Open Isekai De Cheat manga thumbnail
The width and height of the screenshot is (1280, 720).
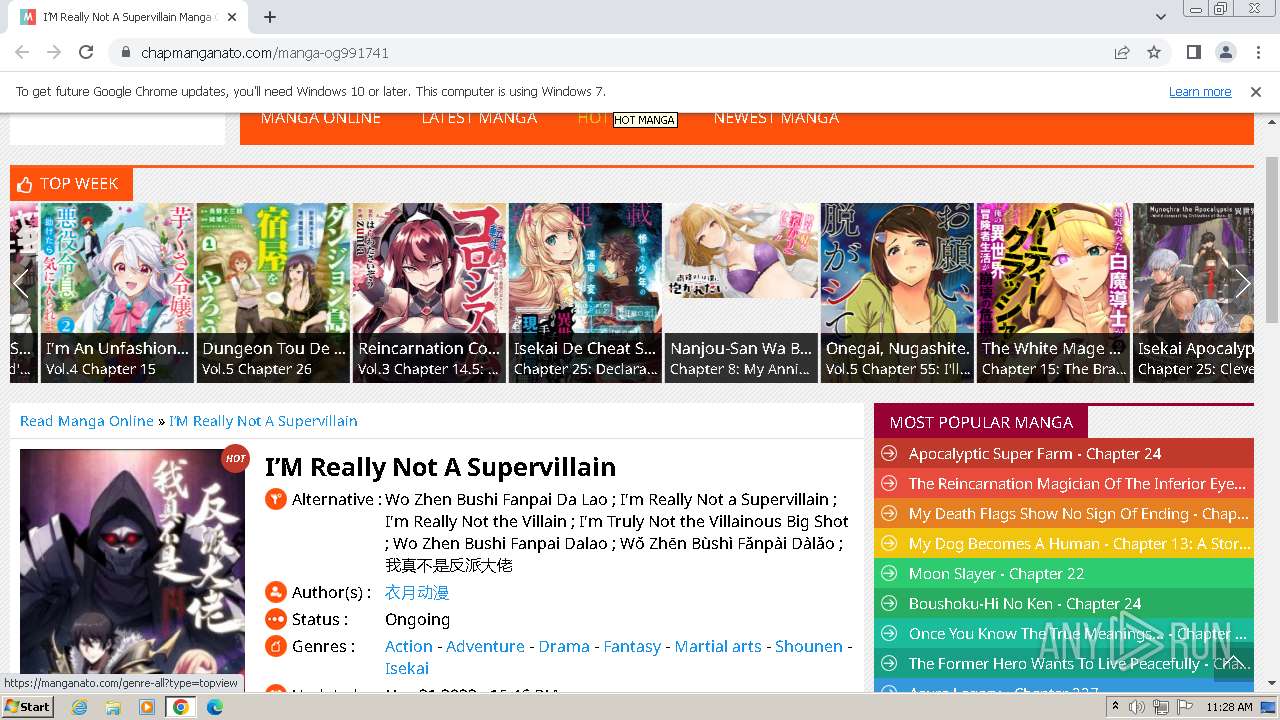[585, 292]
